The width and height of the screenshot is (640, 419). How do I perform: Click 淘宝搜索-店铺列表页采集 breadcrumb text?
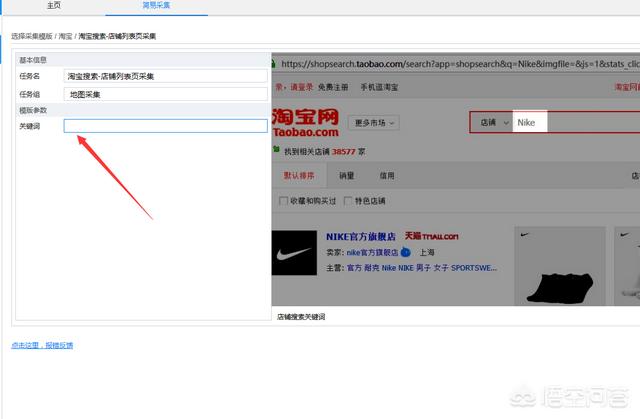(117, 36)
